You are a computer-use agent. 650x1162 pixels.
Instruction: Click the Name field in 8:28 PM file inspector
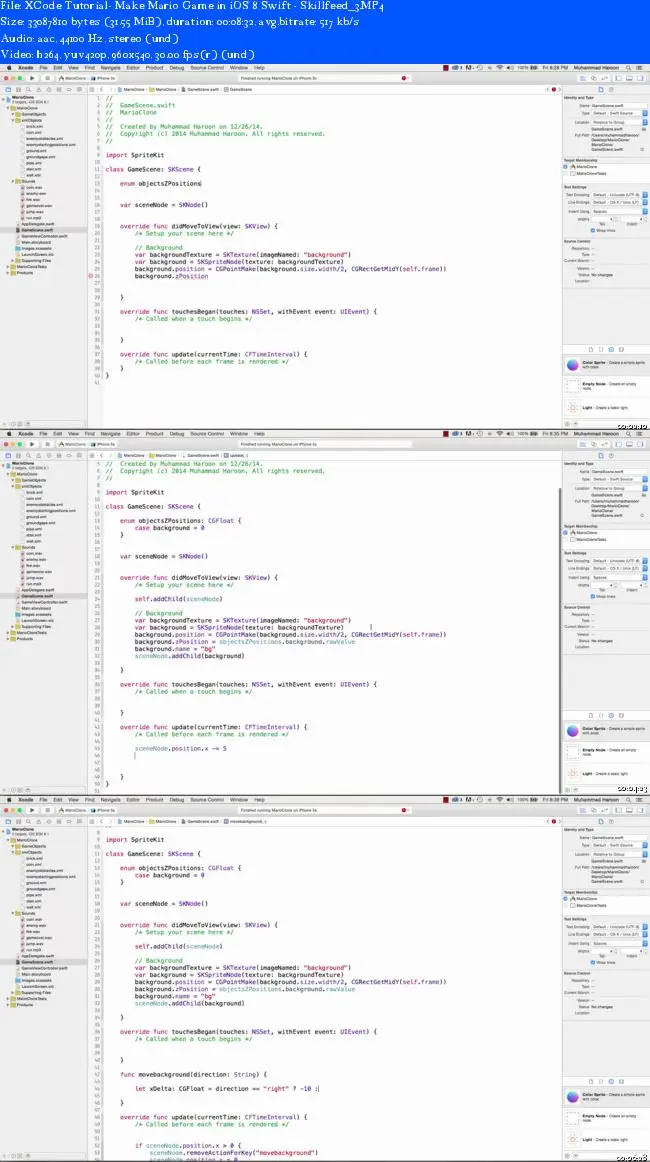tap(618, 105)
